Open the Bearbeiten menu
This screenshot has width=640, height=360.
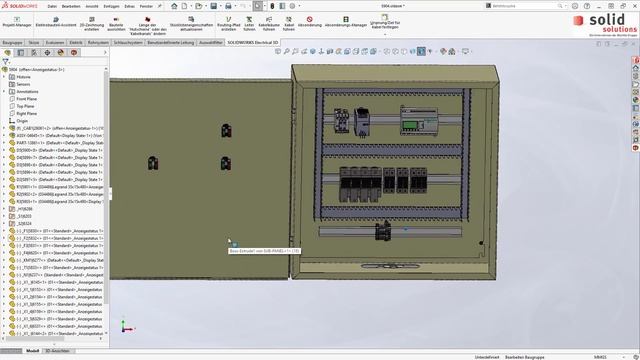pos(71,7)
